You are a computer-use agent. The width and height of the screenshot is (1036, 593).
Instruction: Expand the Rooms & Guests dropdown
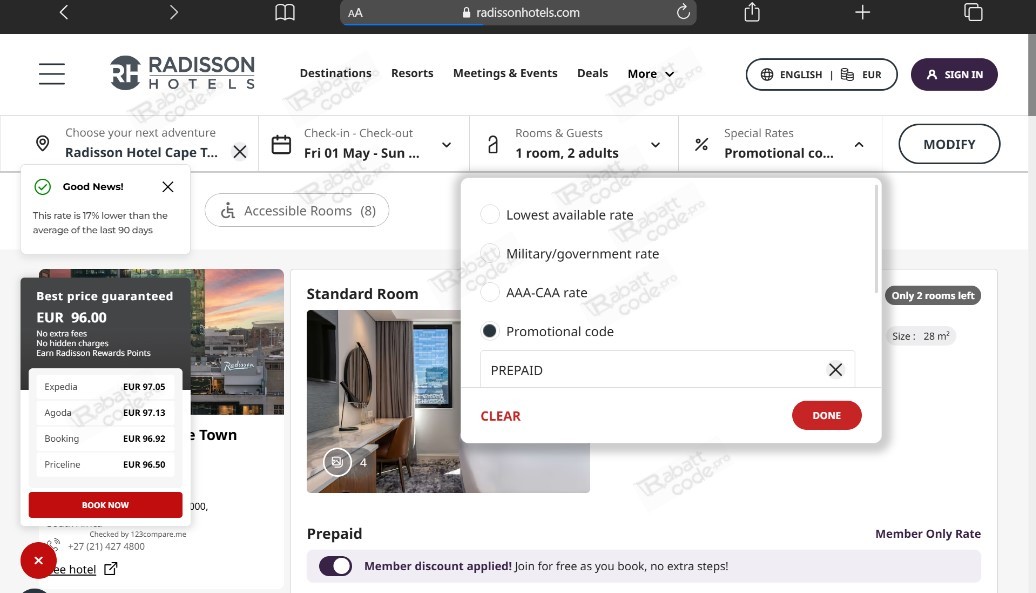point(655,143)
